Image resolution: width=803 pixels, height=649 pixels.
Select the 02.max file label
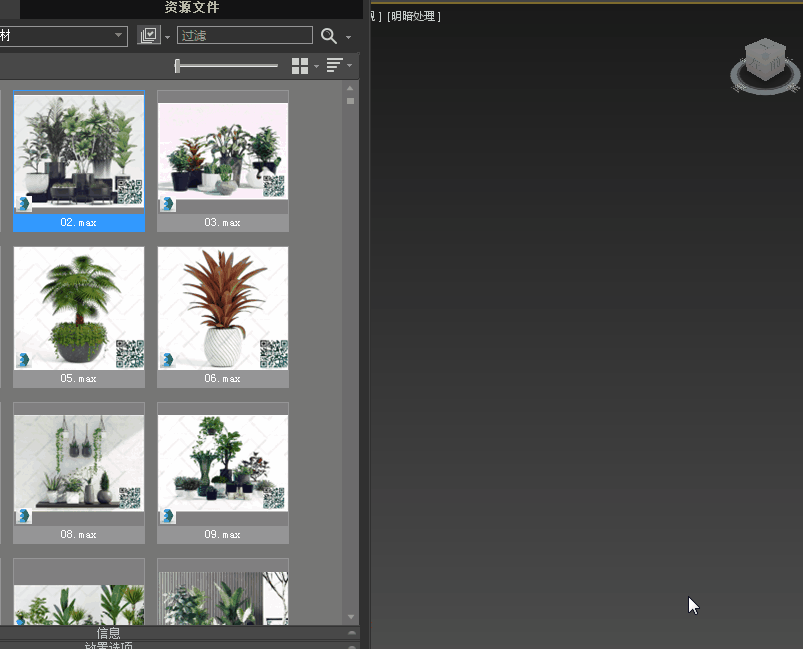[x=79, y=223]
